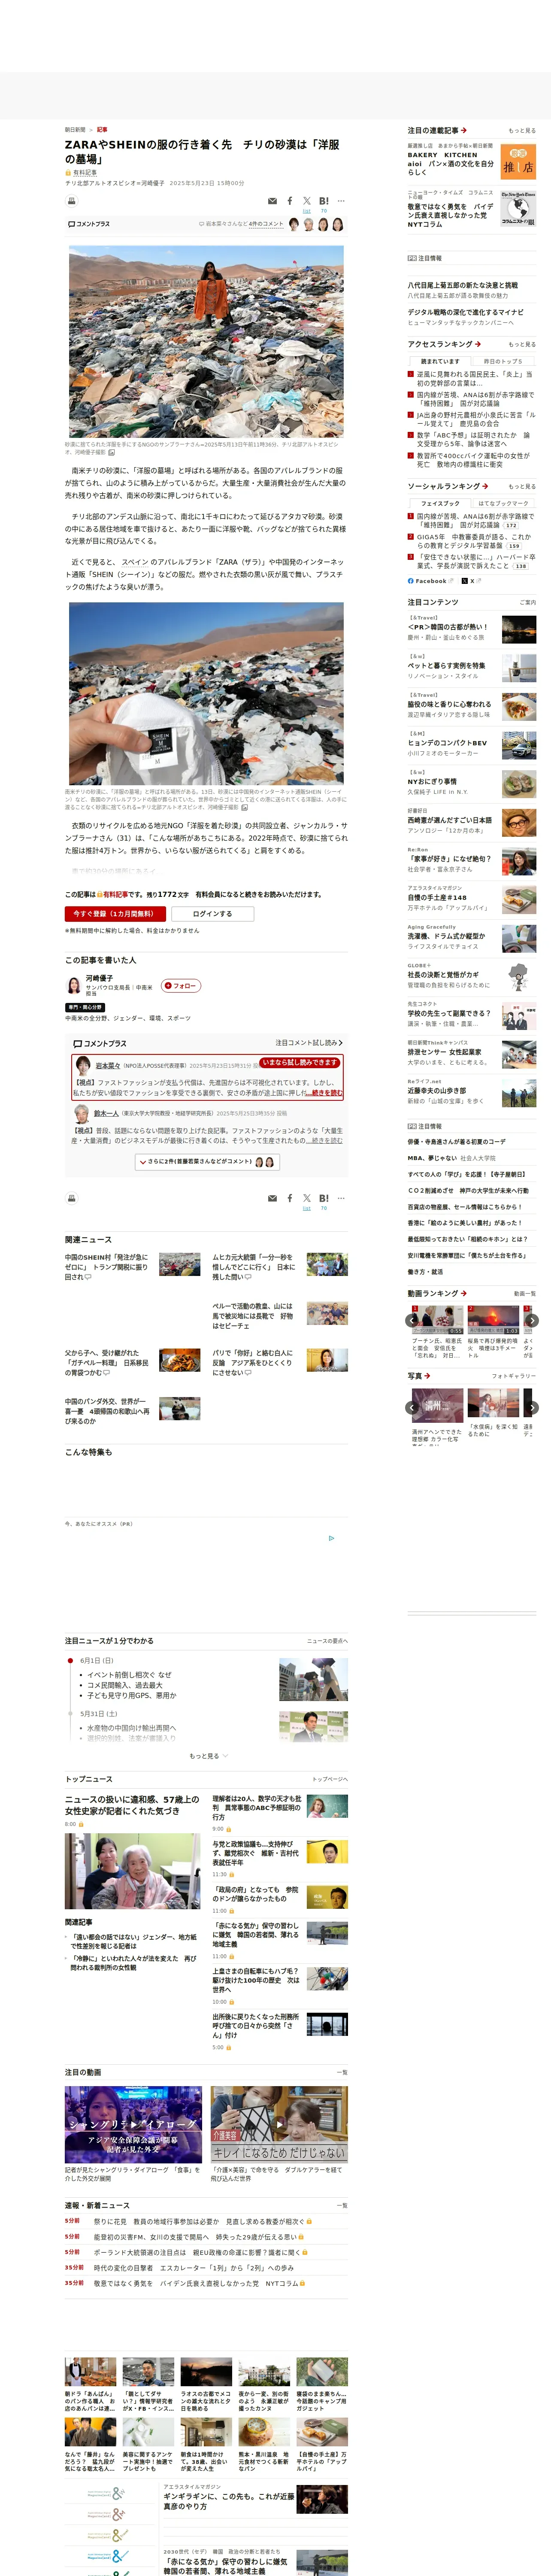Click enlarge icon under first photo caption

coord(111,452)
